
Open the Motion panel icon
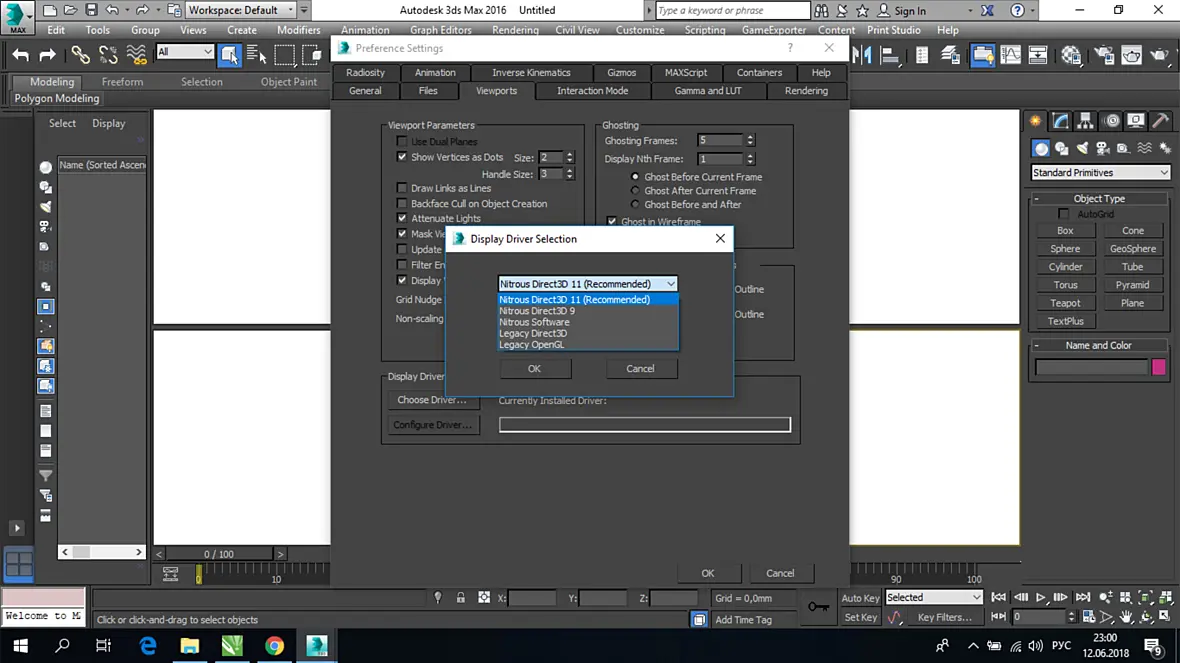pyautogui.click(x=1112, y=121)
